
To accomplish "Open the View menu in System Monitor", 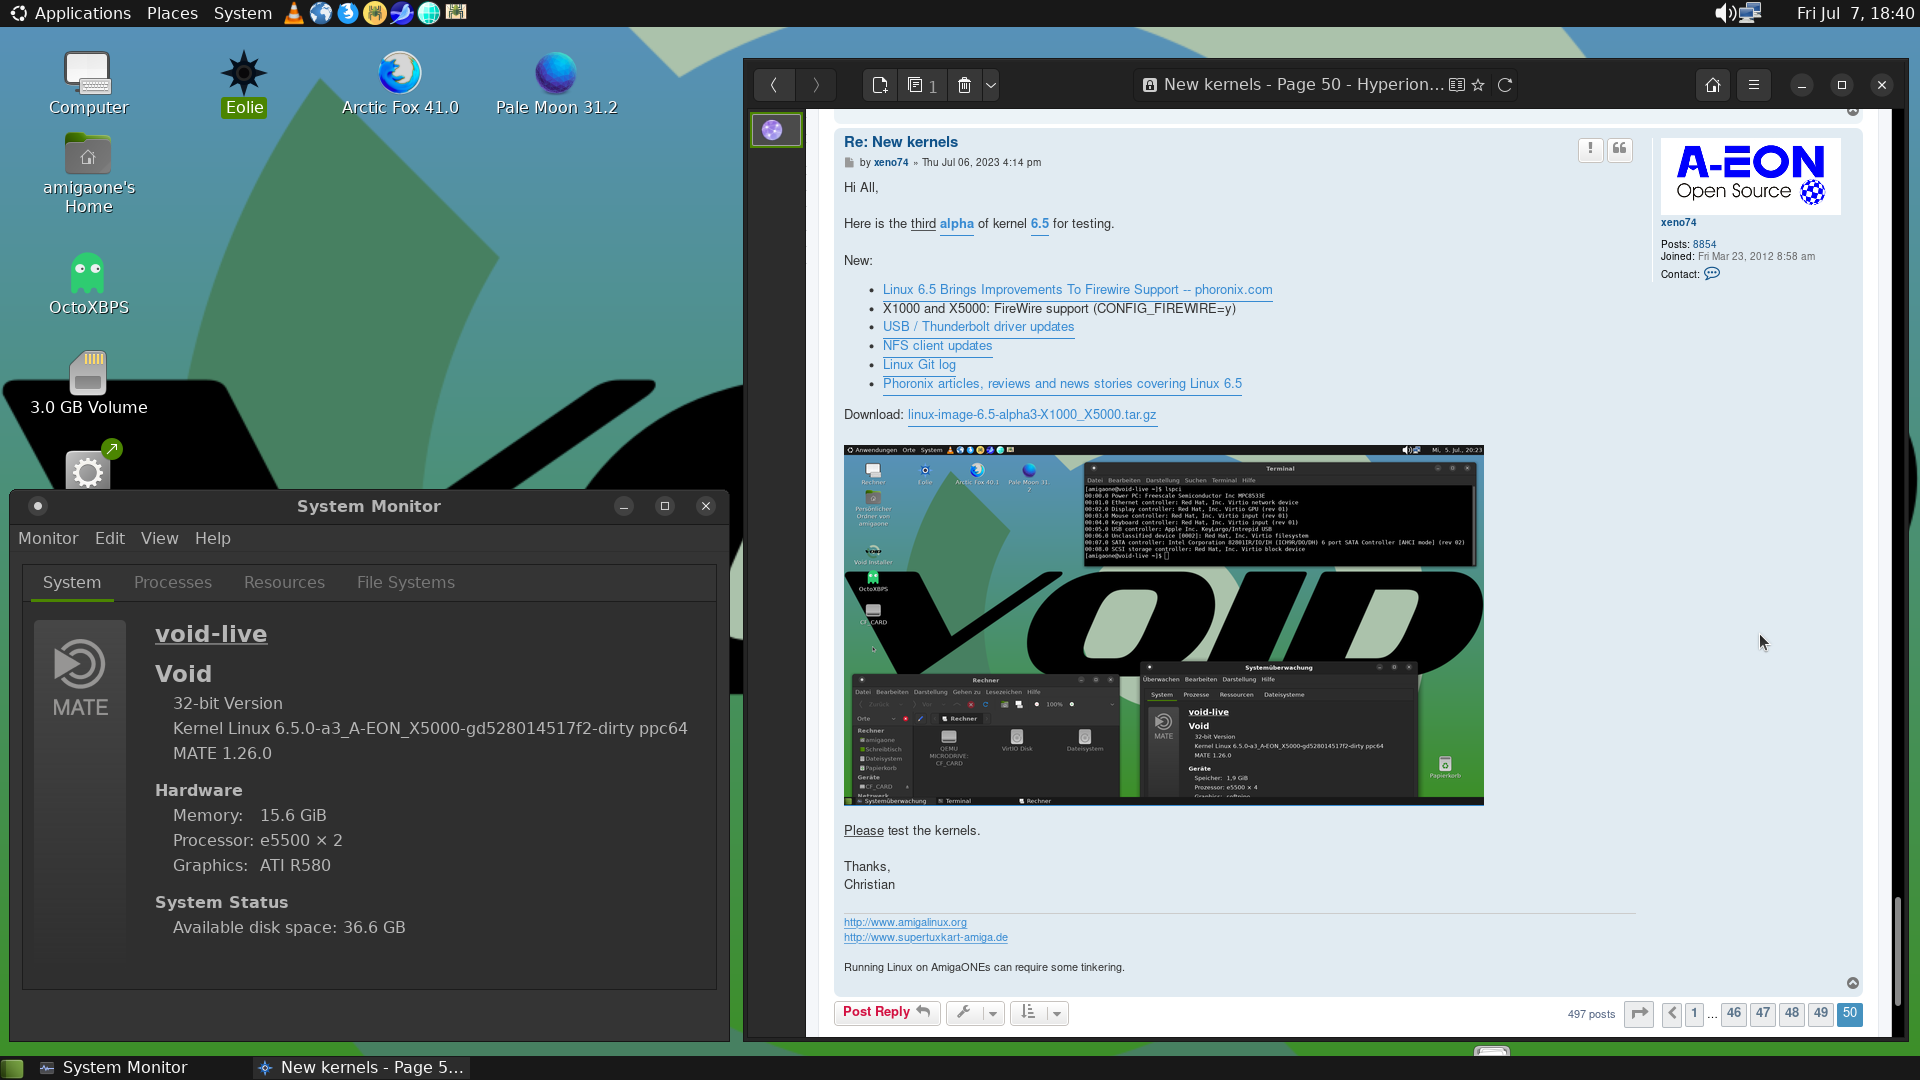I will [x=160, y=539].
